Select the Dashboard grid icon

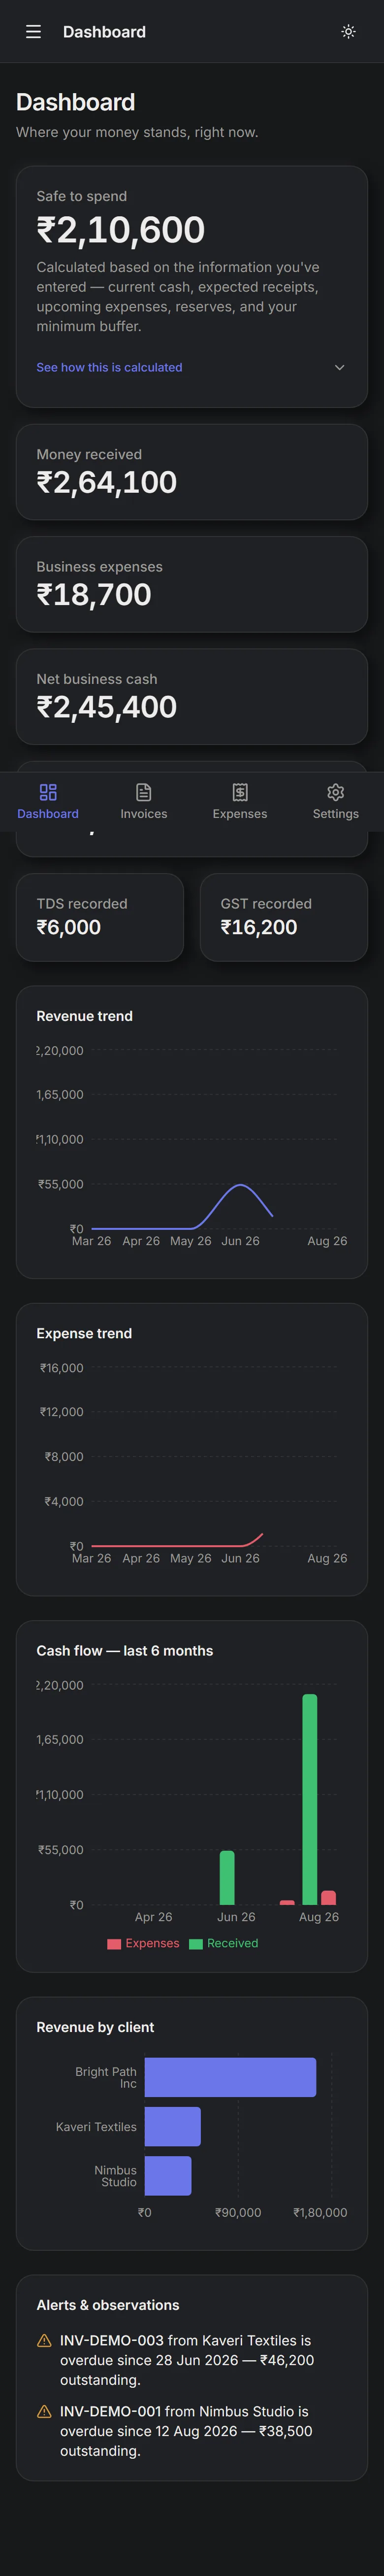48,792
